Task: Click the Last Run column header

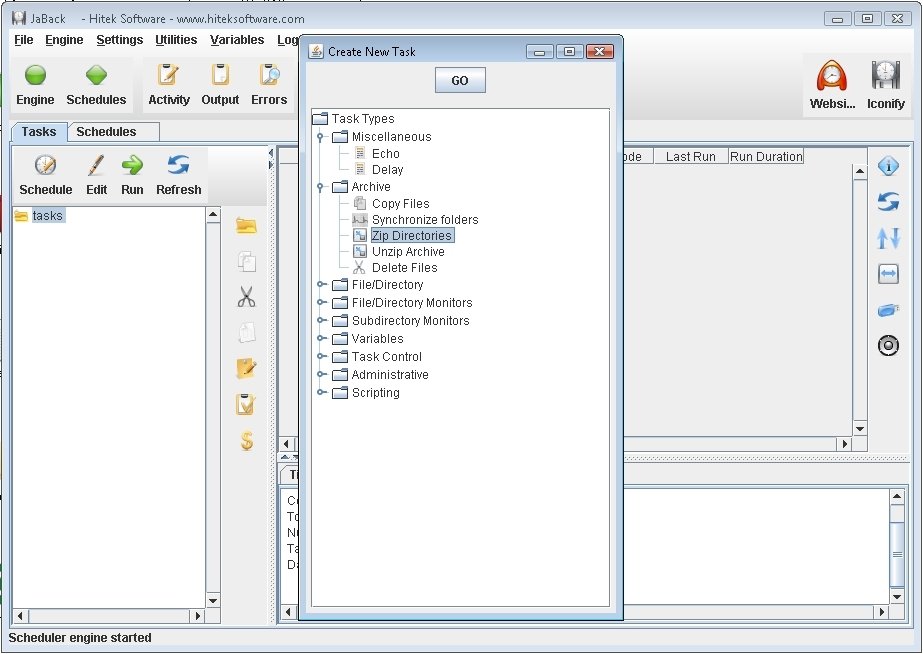Action: (690, 157)
